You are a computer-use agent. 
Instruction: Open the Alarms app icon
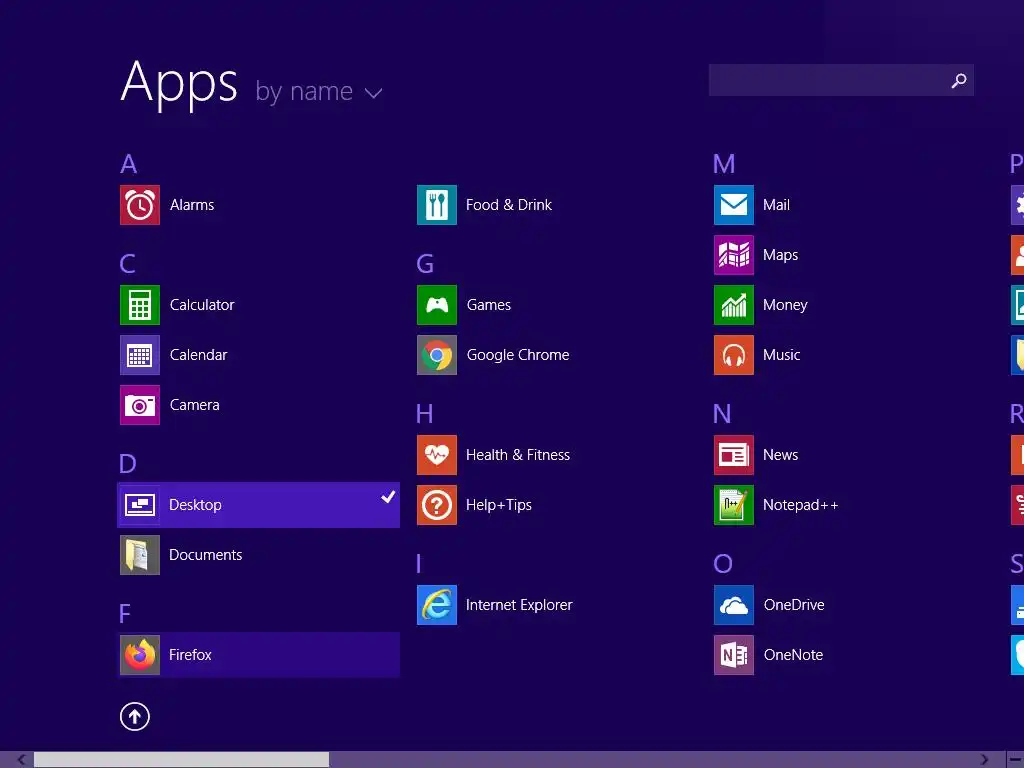140,205
